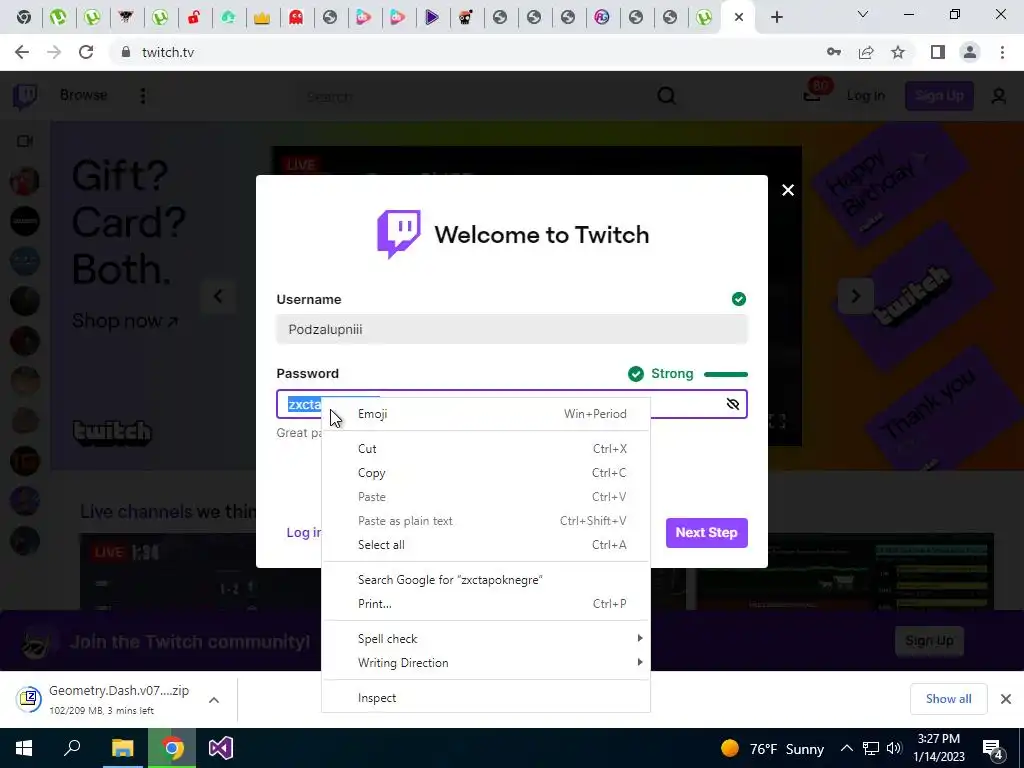Image resolution: width=1024 pixels, height=768 pixels.
Task: Switch to the red ghost favicon tab
Action: [x=296, y=17]
